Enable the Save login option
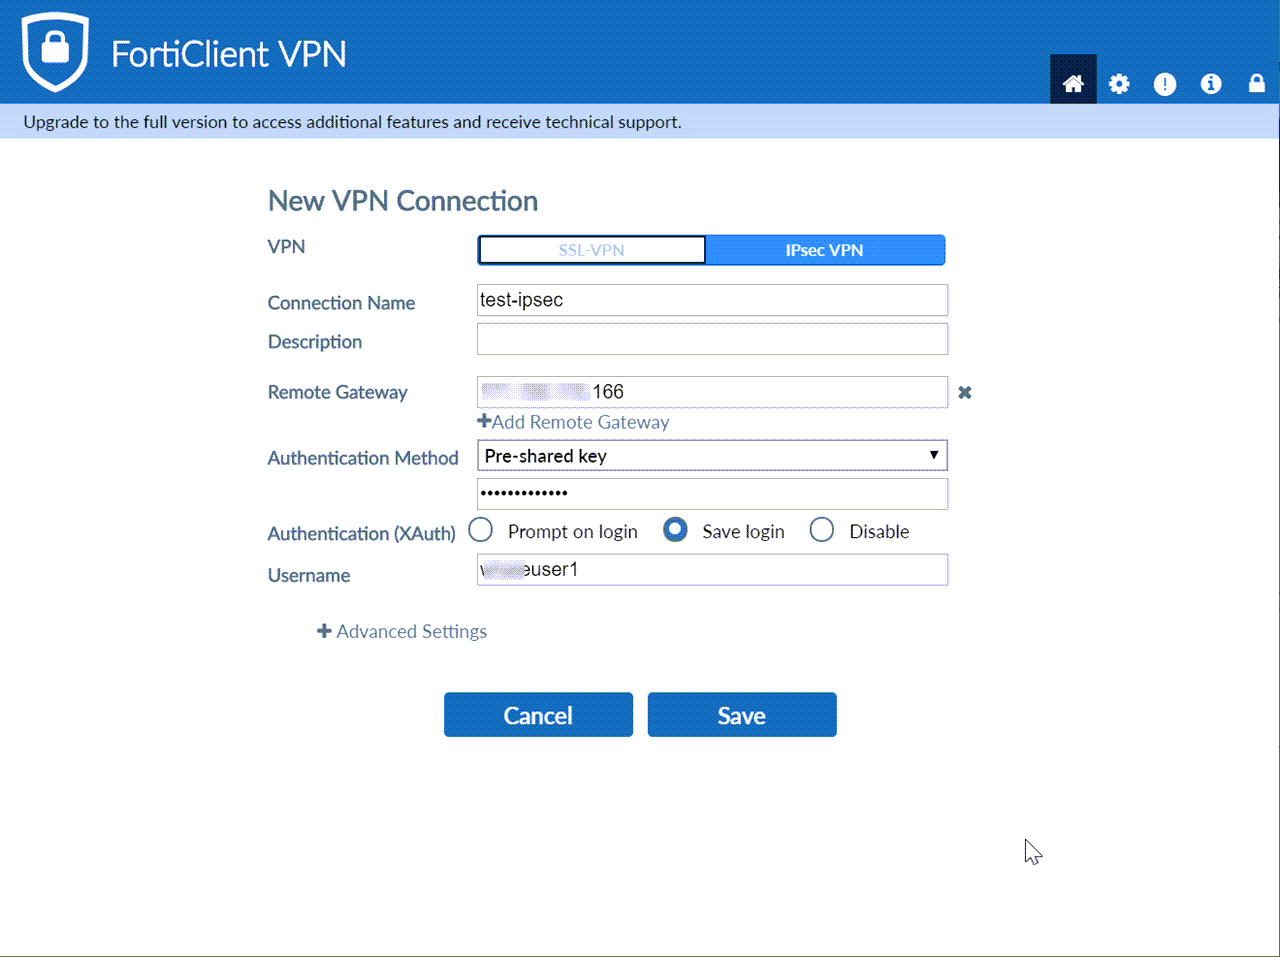 [675, 529]
